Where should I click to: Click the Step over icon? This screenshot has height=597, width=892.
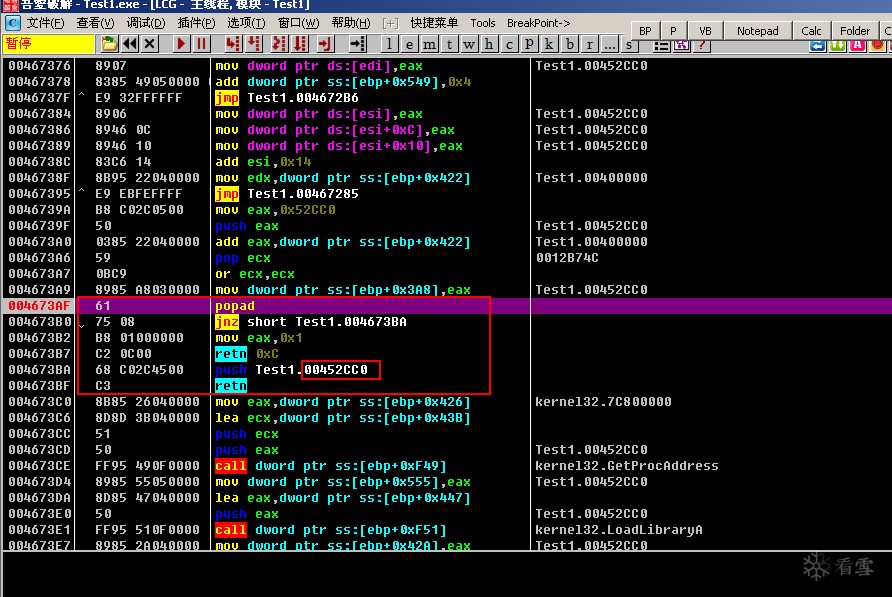(254, 44)
